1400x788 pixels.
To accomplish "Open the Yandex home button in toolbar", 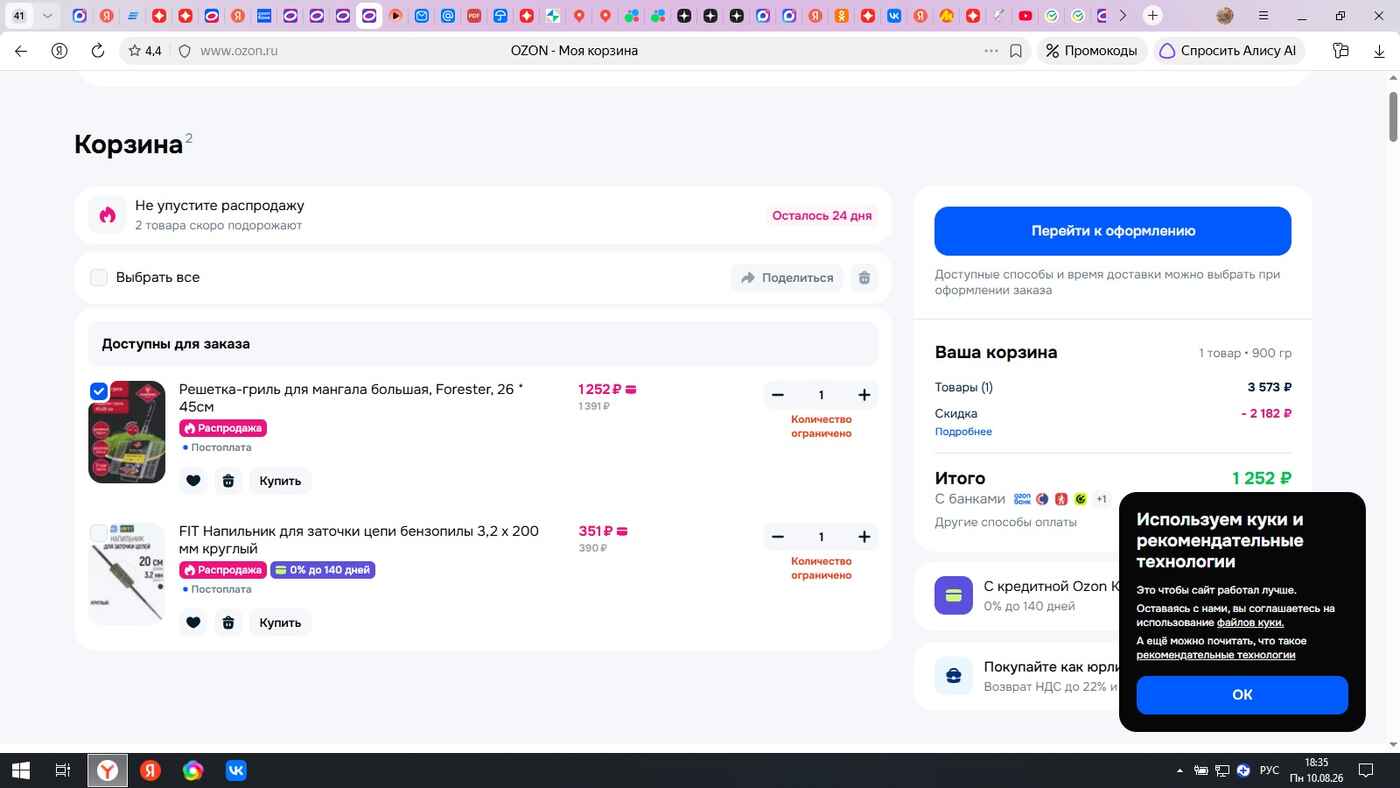I will pyautogui.click(x=60, y=51).
